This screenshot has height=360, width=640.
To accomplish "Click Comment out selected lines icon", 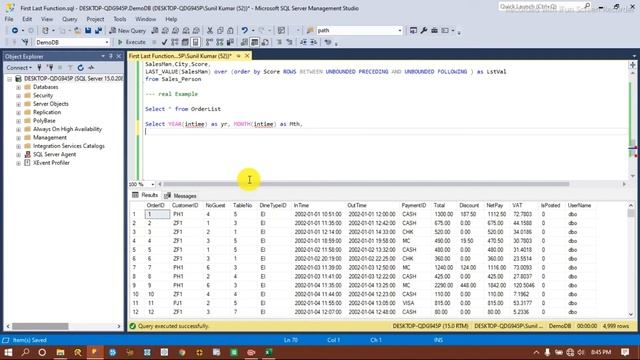I will click(x=279, y=42).
